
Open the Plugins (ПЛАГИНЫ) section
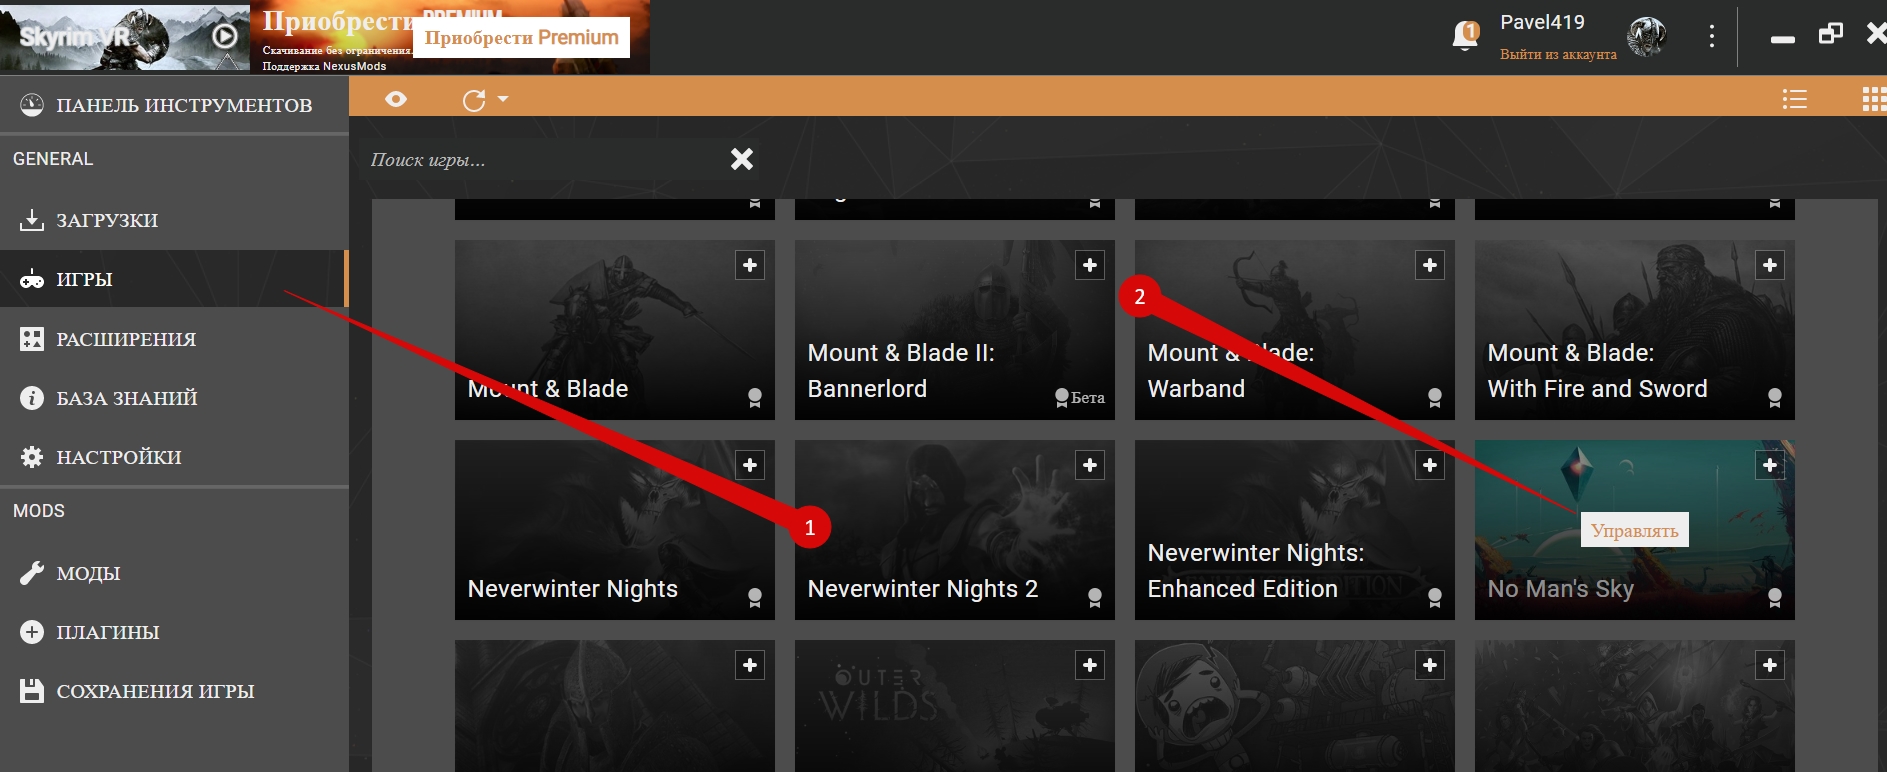pos(174,632)
